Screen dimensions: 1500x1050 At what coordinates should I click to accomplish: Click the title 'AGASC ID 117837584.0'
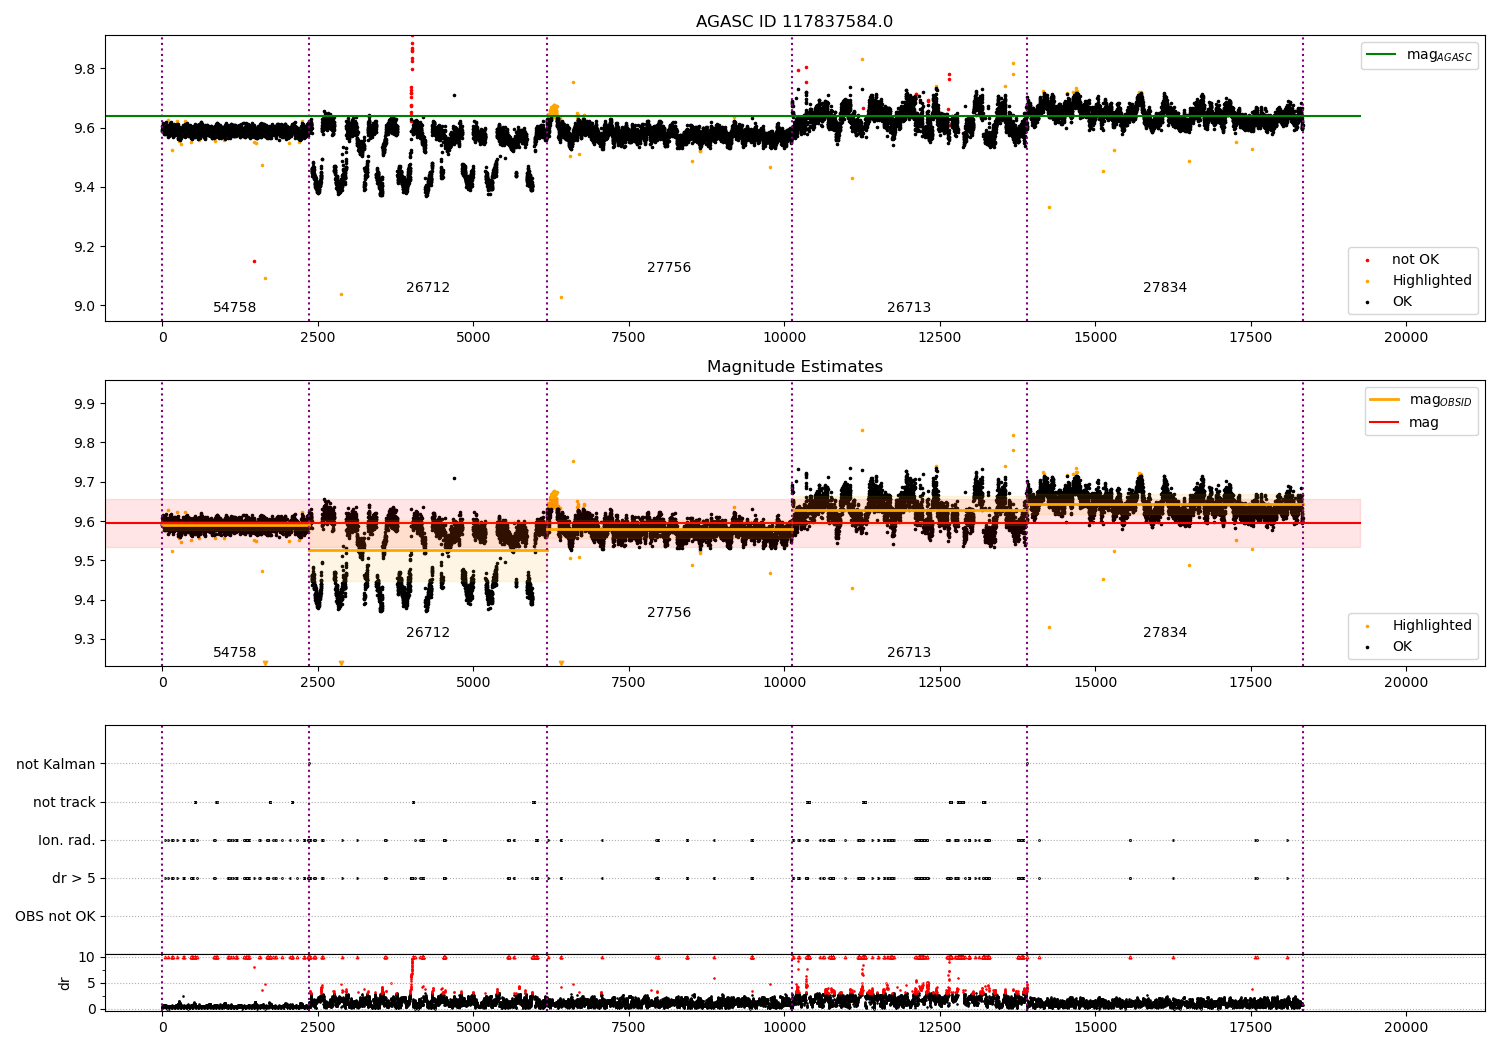(x=795, y=22)
